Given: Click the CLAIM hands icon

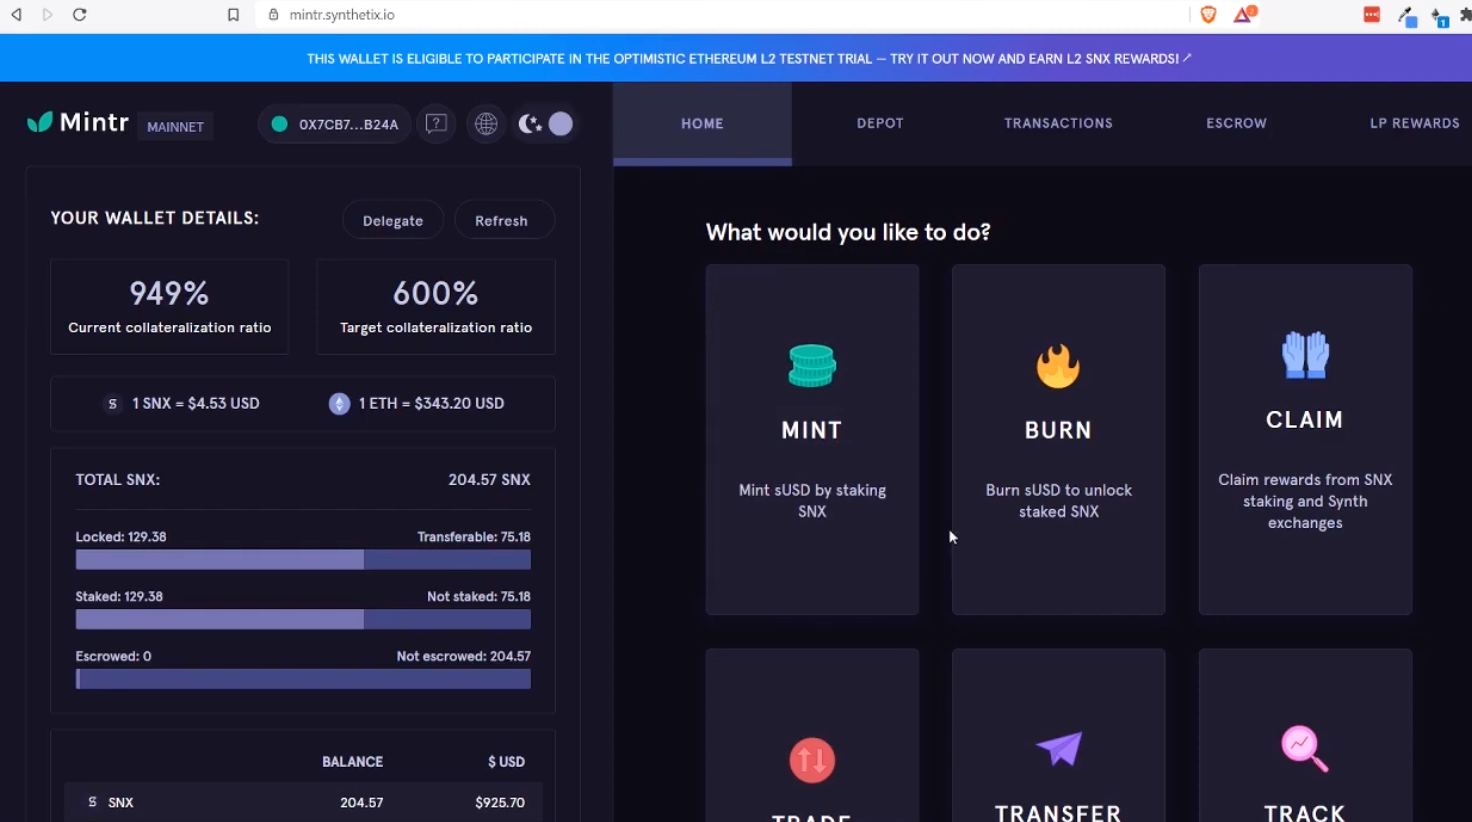Looking at the screenshot, I should 1305,355.
